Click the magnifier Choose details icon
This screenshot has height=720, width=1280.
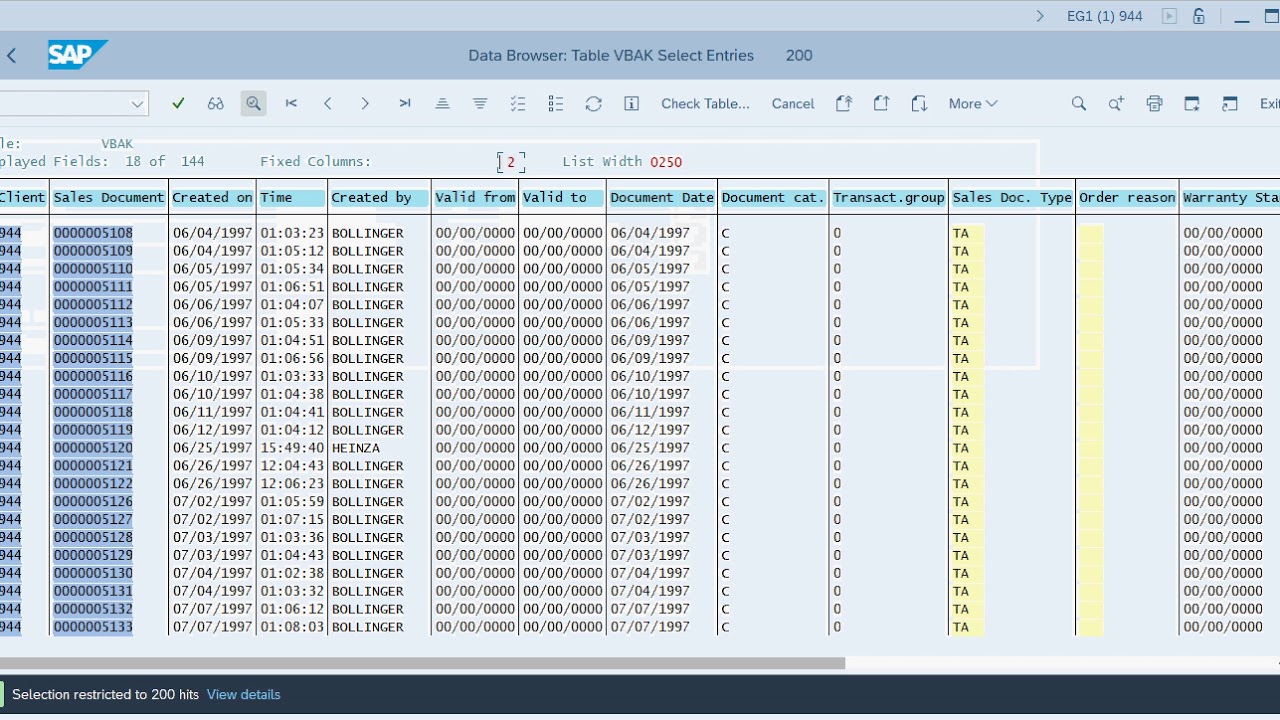pyautogui.click(x=253, y=103)
